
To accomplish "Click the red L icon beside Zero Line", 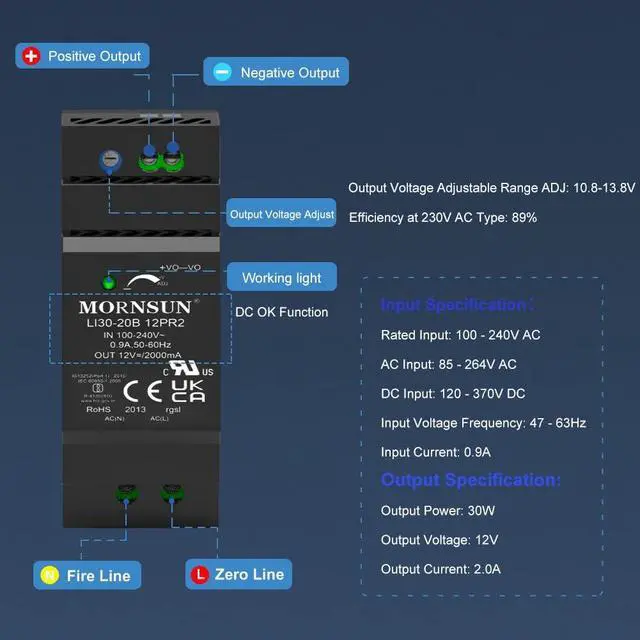I will pyautogui.click(x=200, y=575).
